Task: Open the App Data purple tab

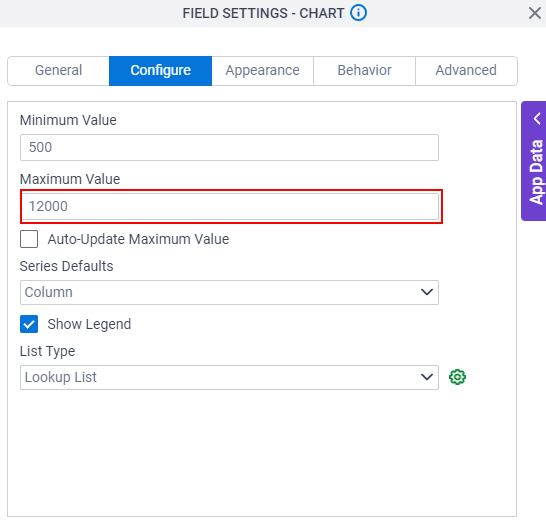Action: pyautogui.click(x=534, y=161)
